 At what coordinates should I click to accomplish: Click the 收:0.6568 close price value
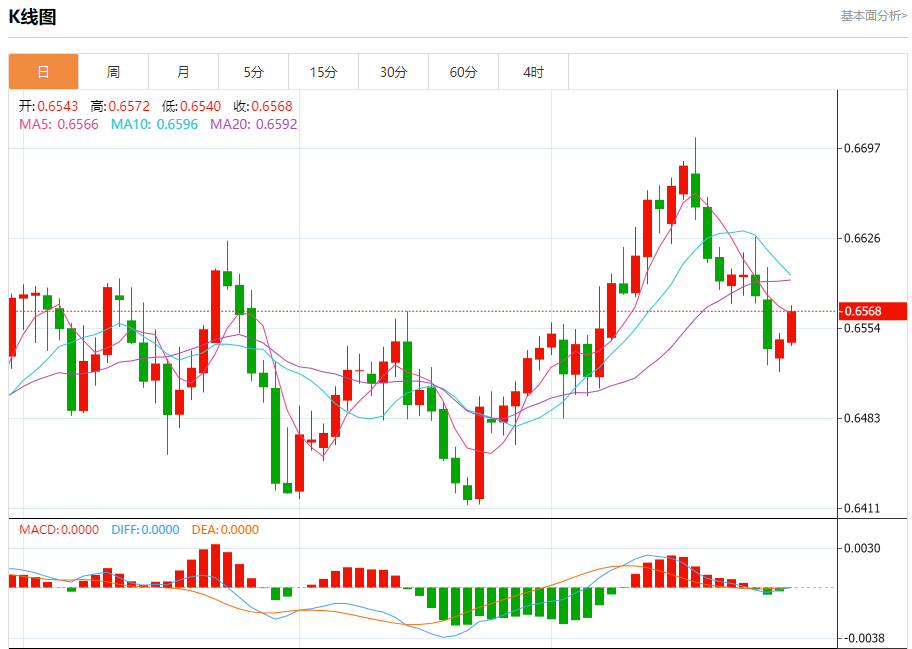(263, 106)
